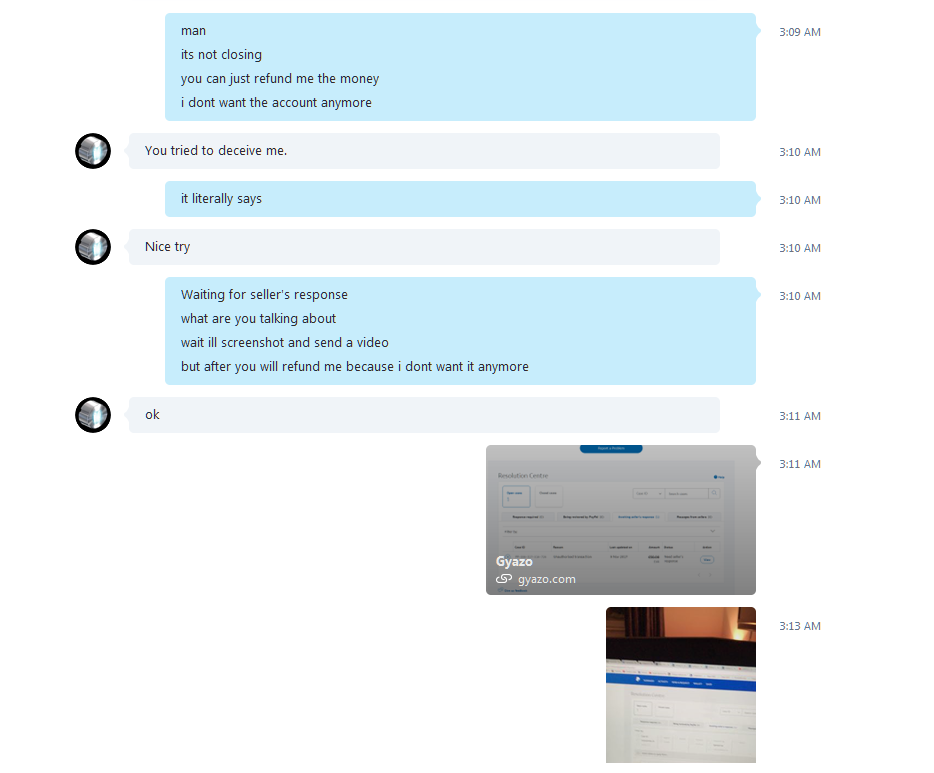Open the laptop photo sent at 3:13 AM
Viewport: 934px width, 773px height.
pos(681,685)
